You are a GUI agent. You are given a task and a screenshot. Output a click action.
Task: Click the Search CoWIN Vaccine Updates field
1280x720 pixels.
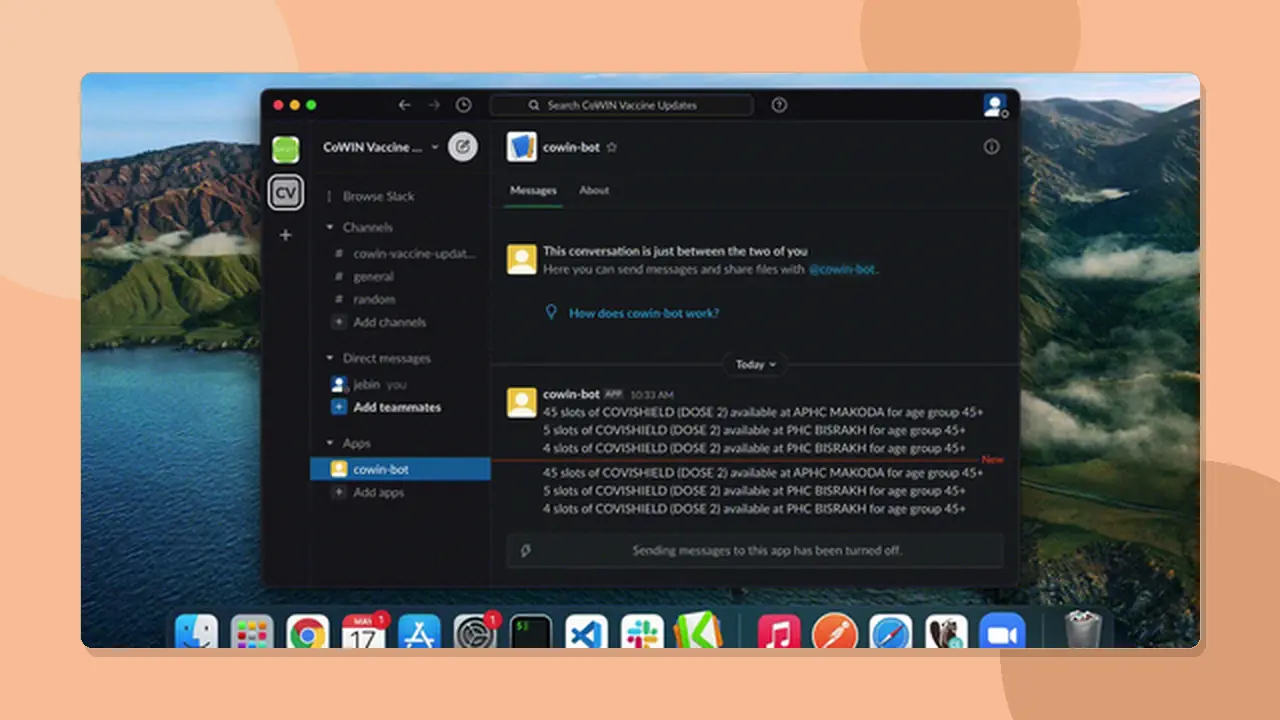coord(620,105)
